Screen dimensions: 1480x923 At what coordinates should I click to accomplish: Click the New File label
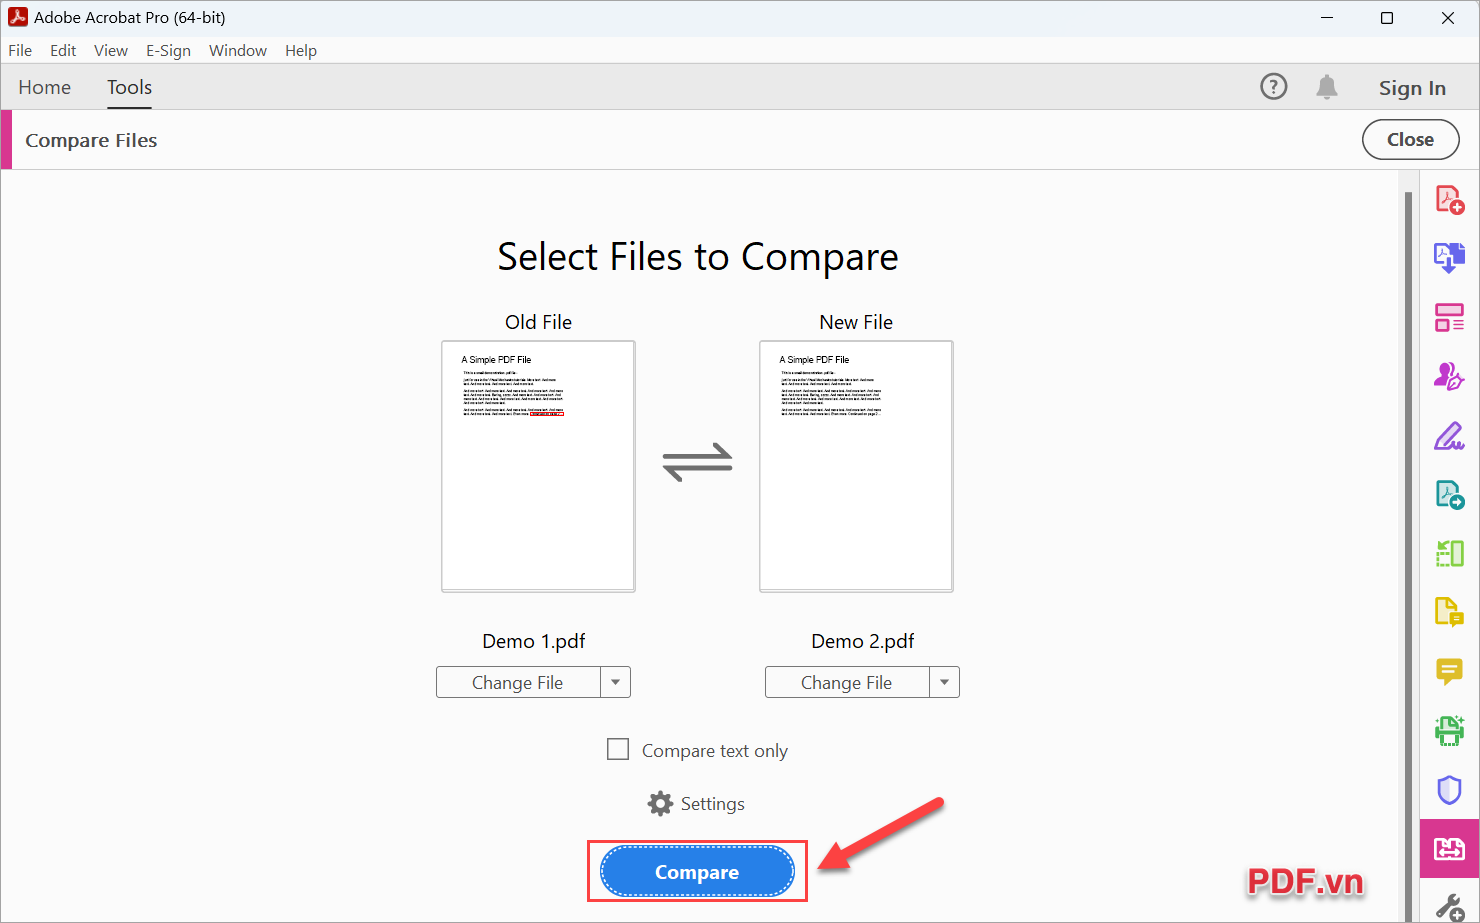tap(856, 322)
